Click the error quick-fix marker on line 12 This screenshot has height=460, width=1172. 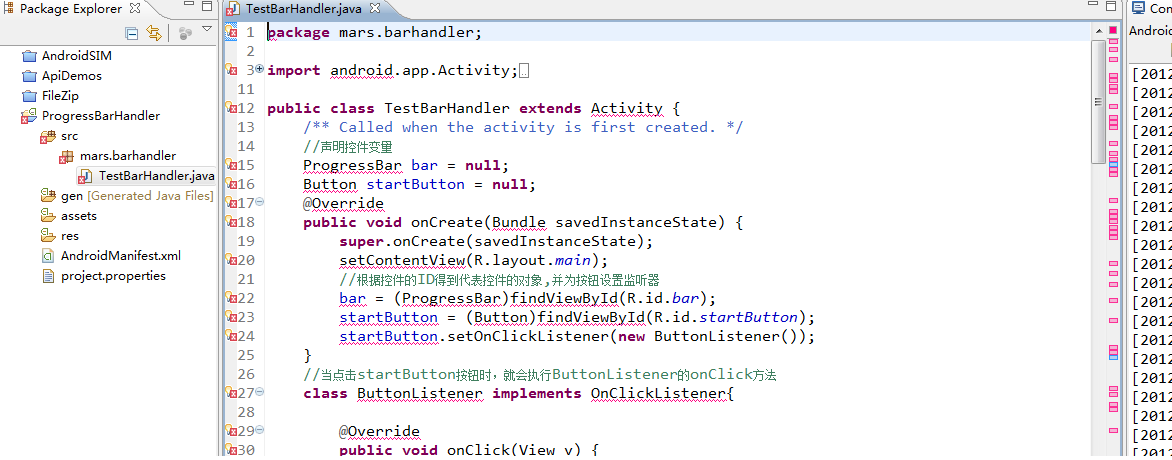[231, 108]
